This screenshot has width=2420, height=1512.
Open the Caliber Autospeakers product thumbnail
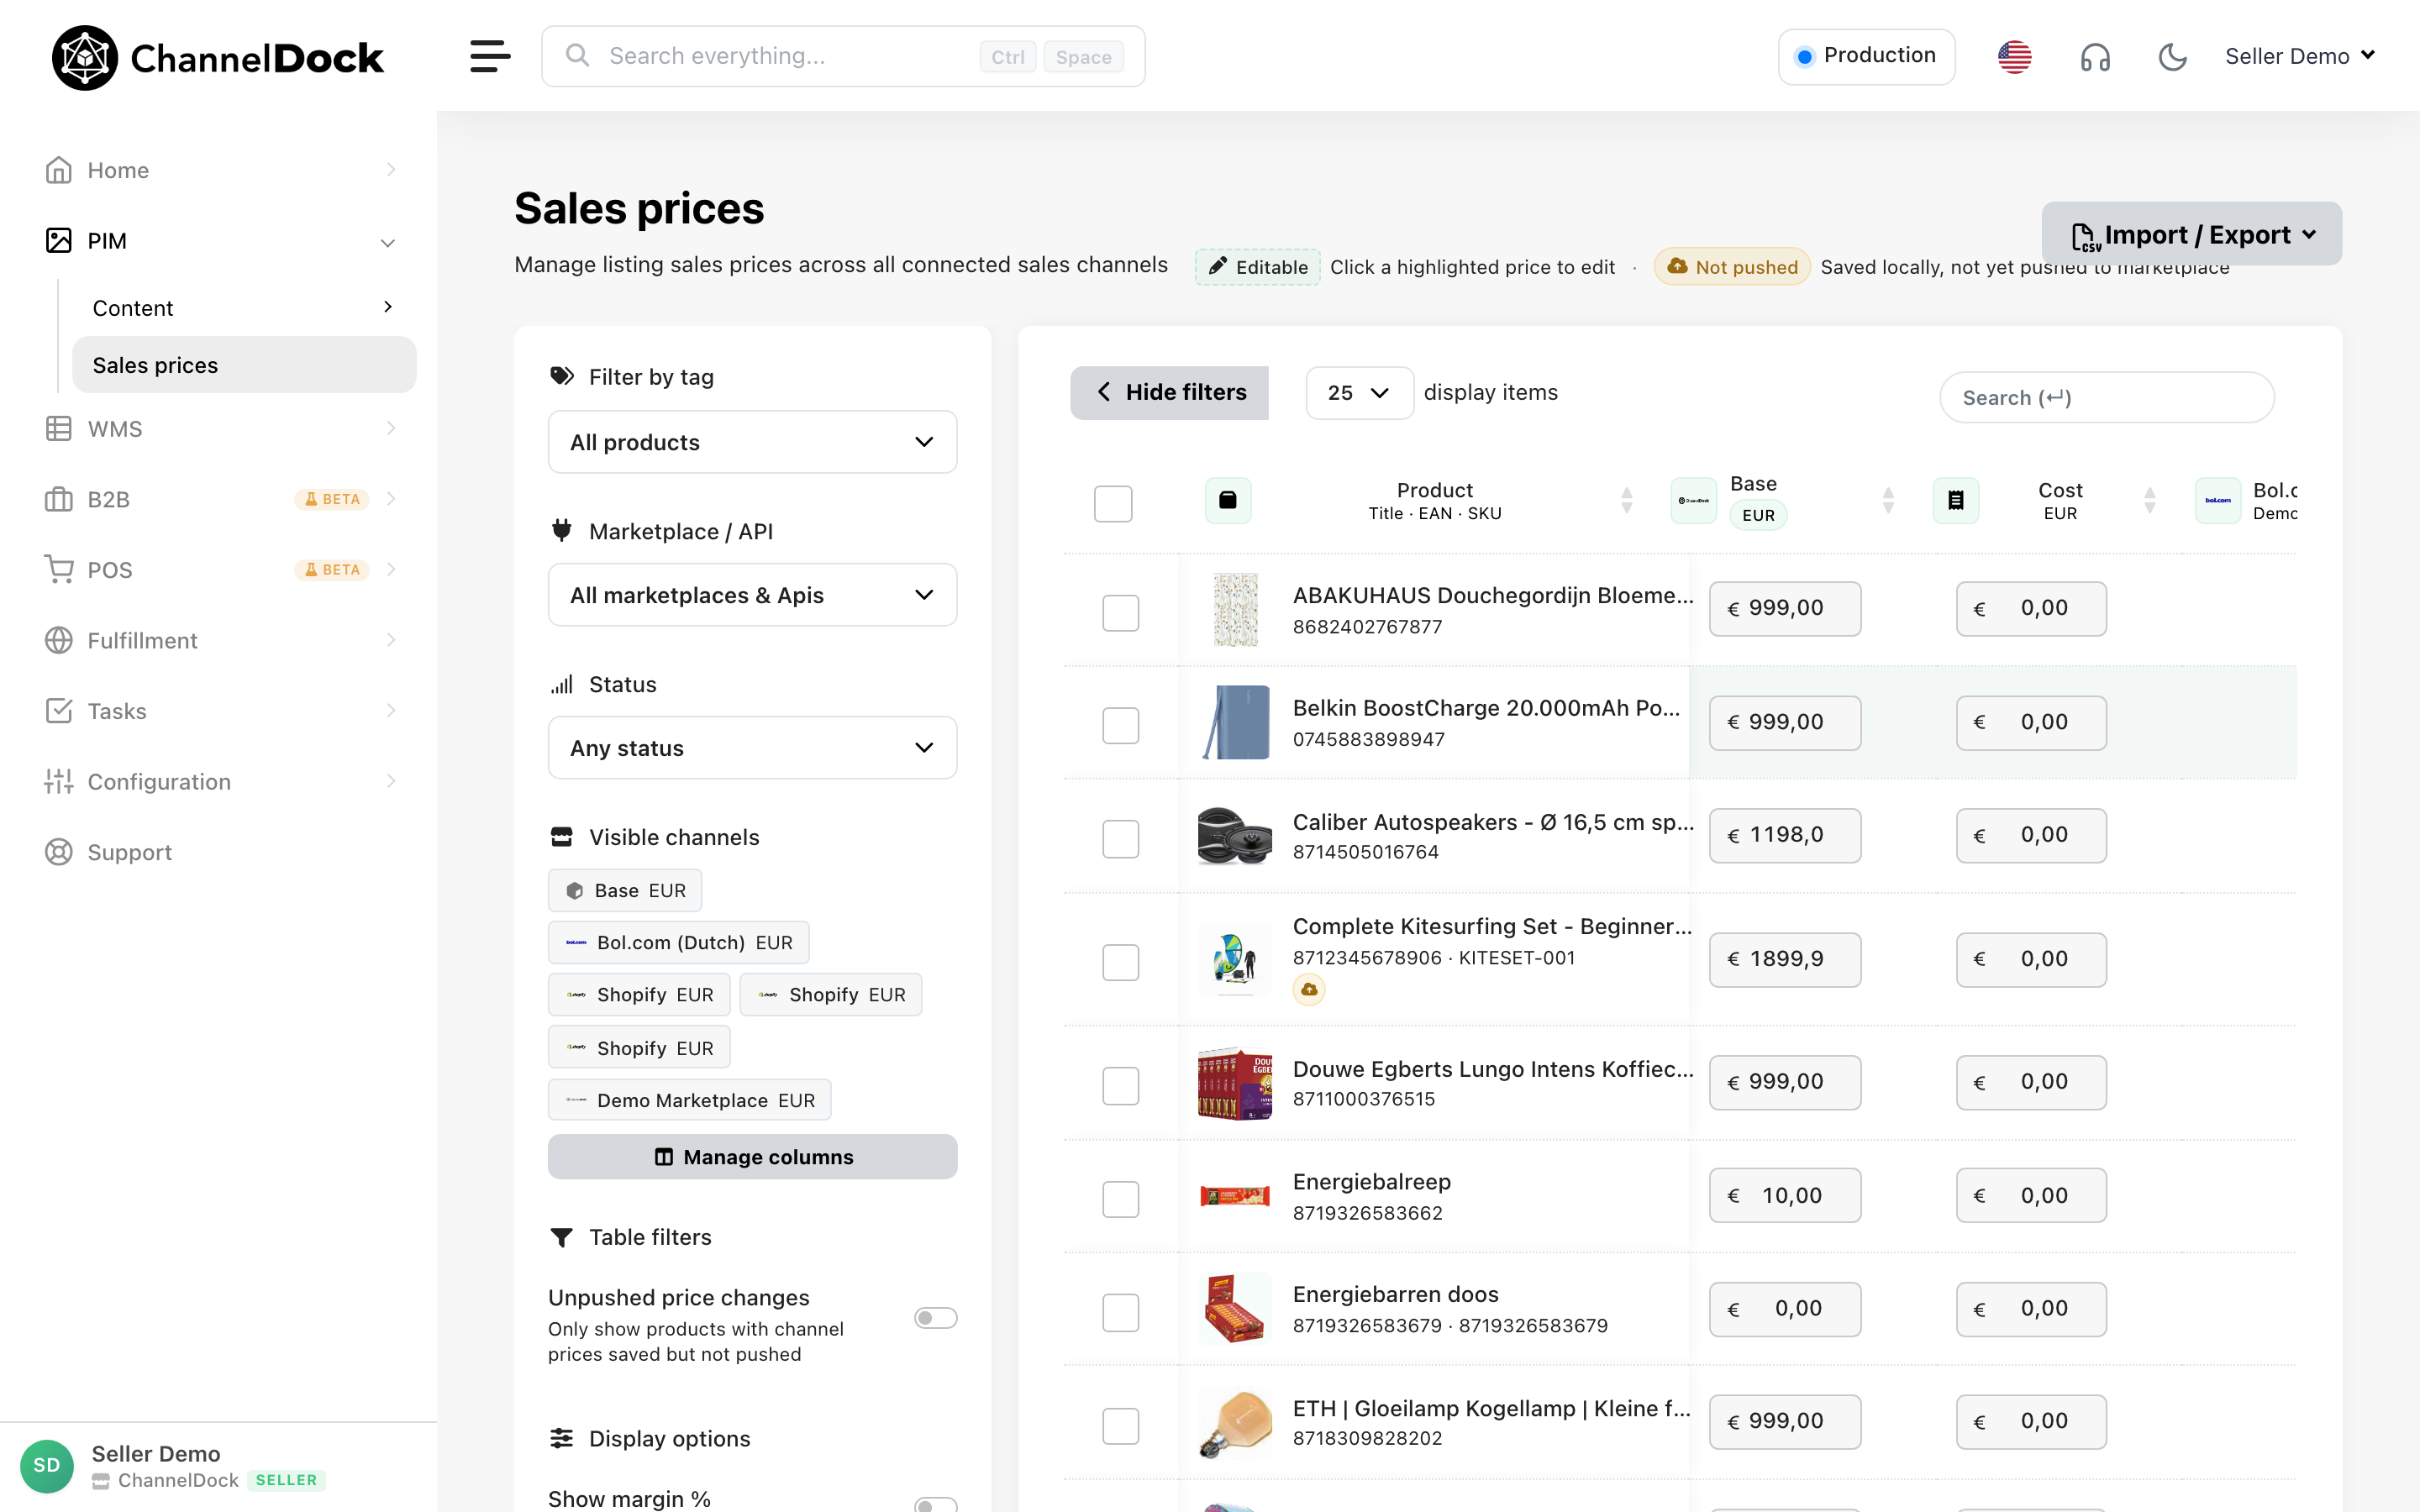1235,835
